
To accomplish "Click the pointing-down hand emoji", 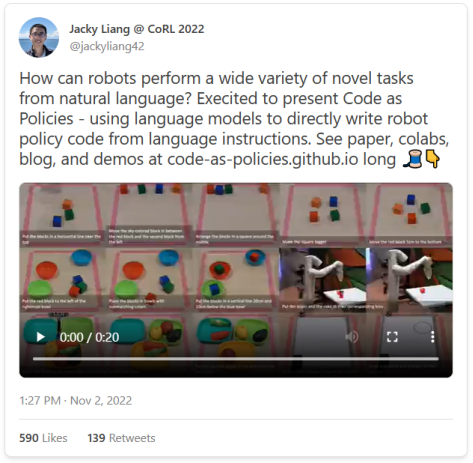I will [433, 159].
